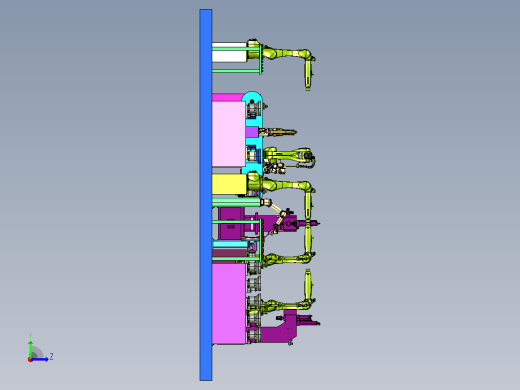Select the large light-pink cabinet panel
Image resolution: width=520 pixels, height=390 pixels.
[x=229, y=134]
